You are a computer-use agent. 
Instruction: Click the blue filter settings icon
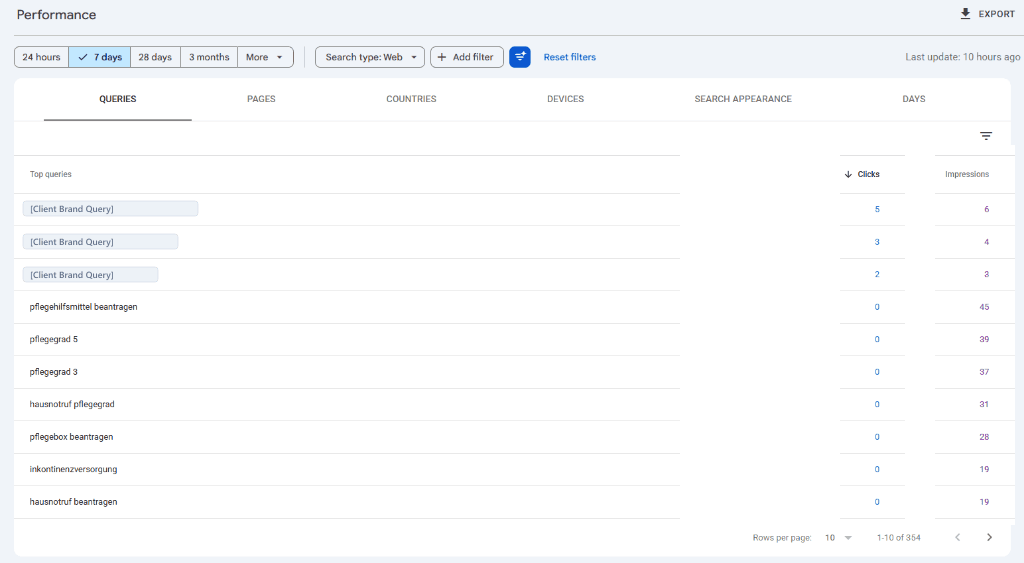520,57
